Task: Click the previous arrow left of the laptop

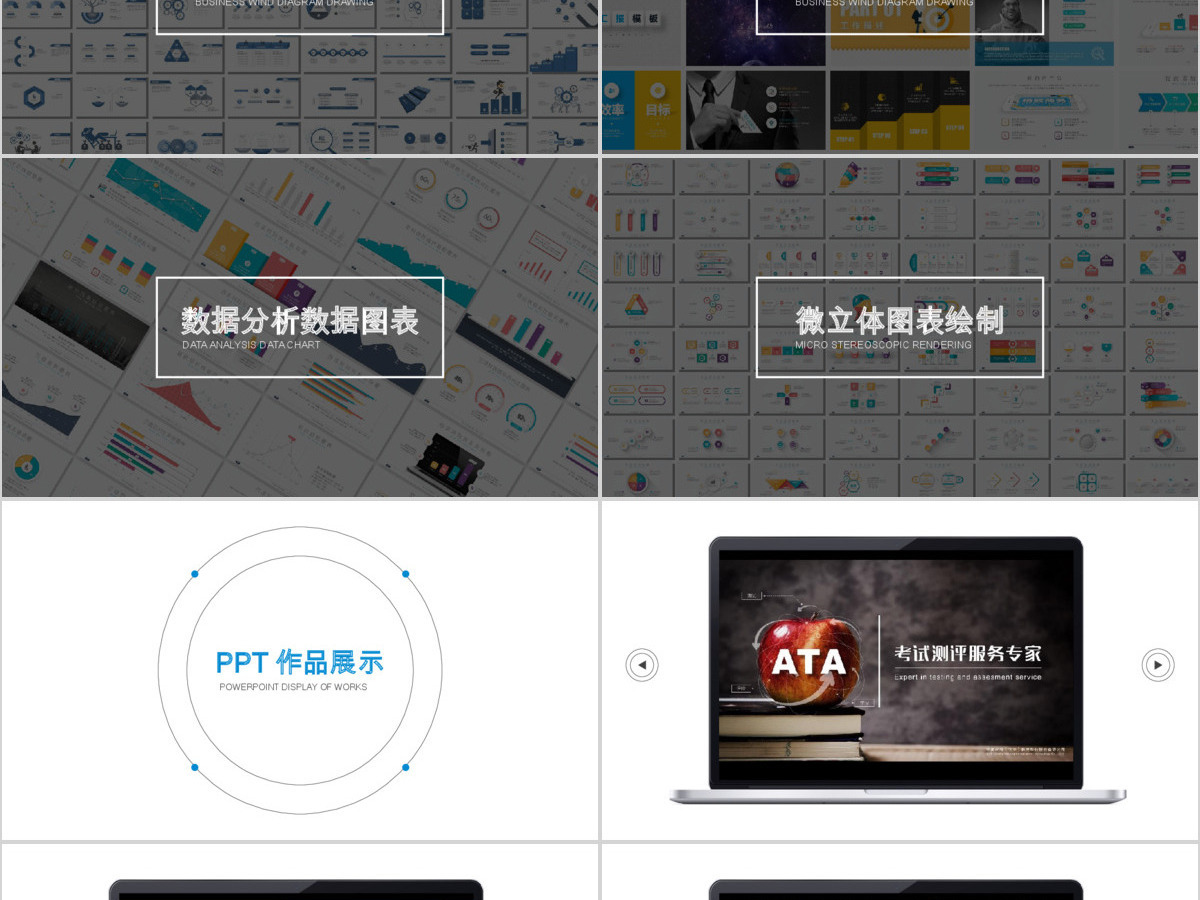Action: coord(642,665)
